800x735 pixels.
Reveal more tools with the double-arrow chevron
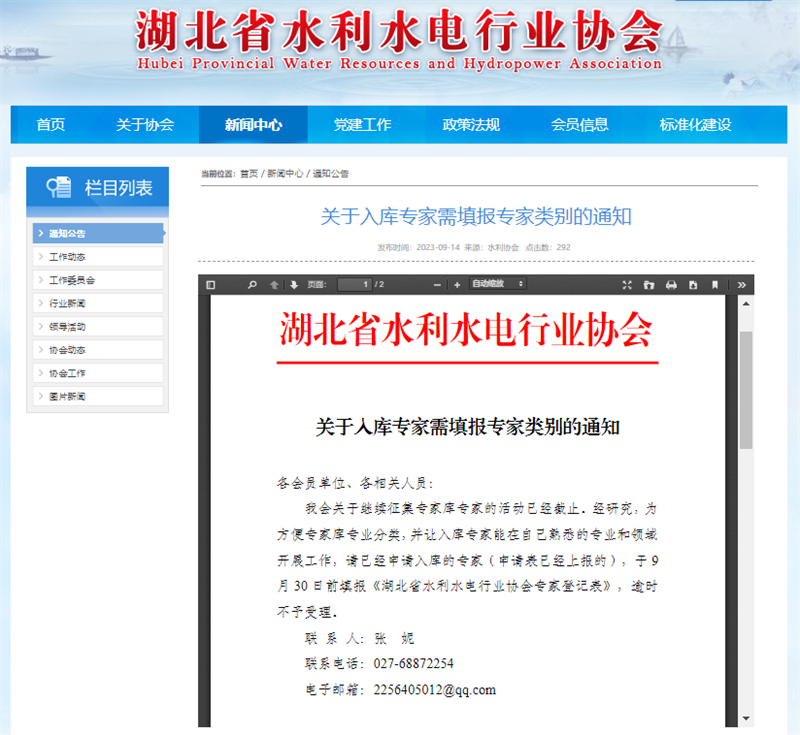740,285
